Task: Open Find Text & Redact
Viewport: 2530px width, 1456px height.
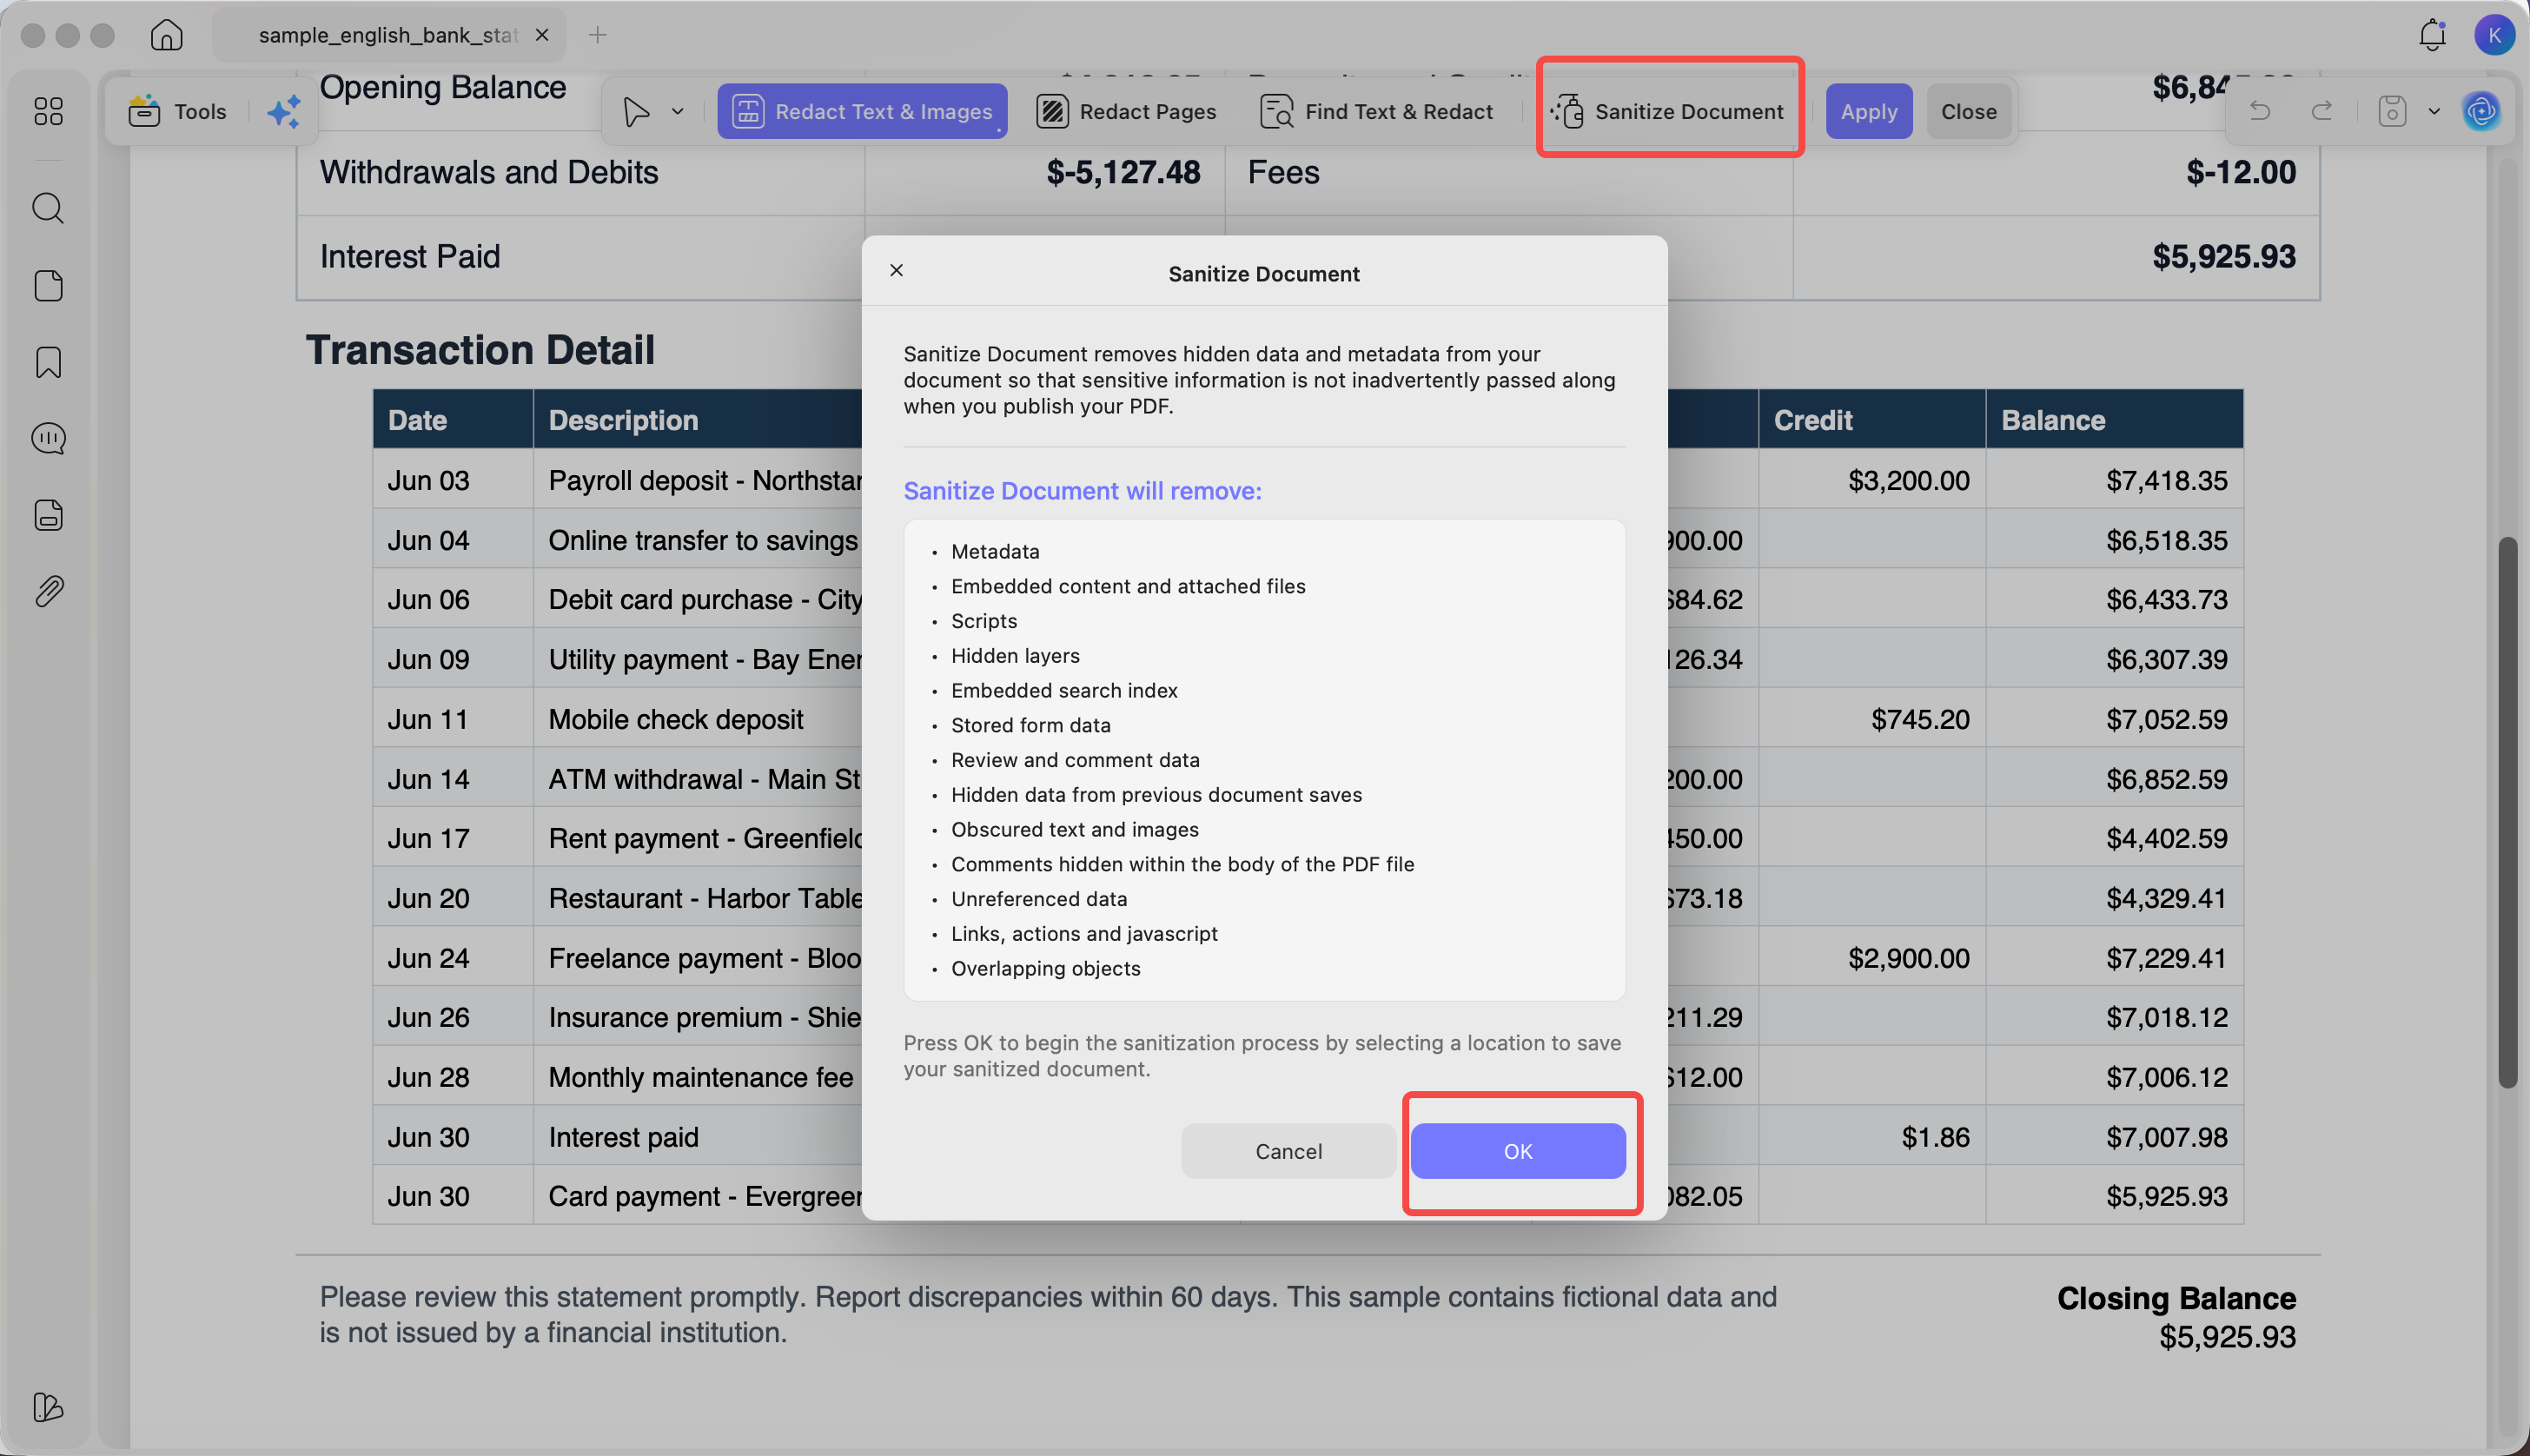Action: click(x=1377, y=111)
